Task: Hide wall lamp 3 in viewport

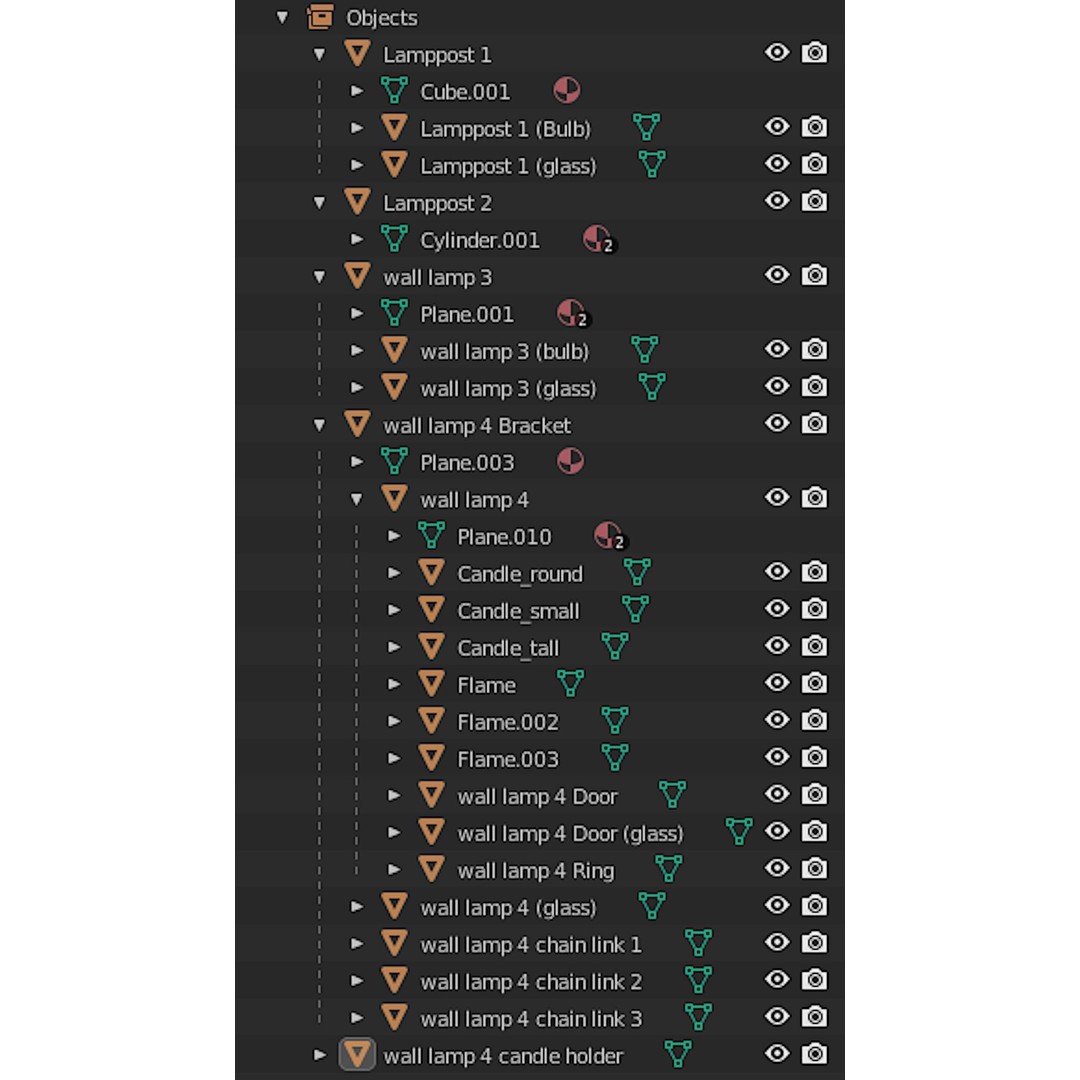Action: coord(777,276)
